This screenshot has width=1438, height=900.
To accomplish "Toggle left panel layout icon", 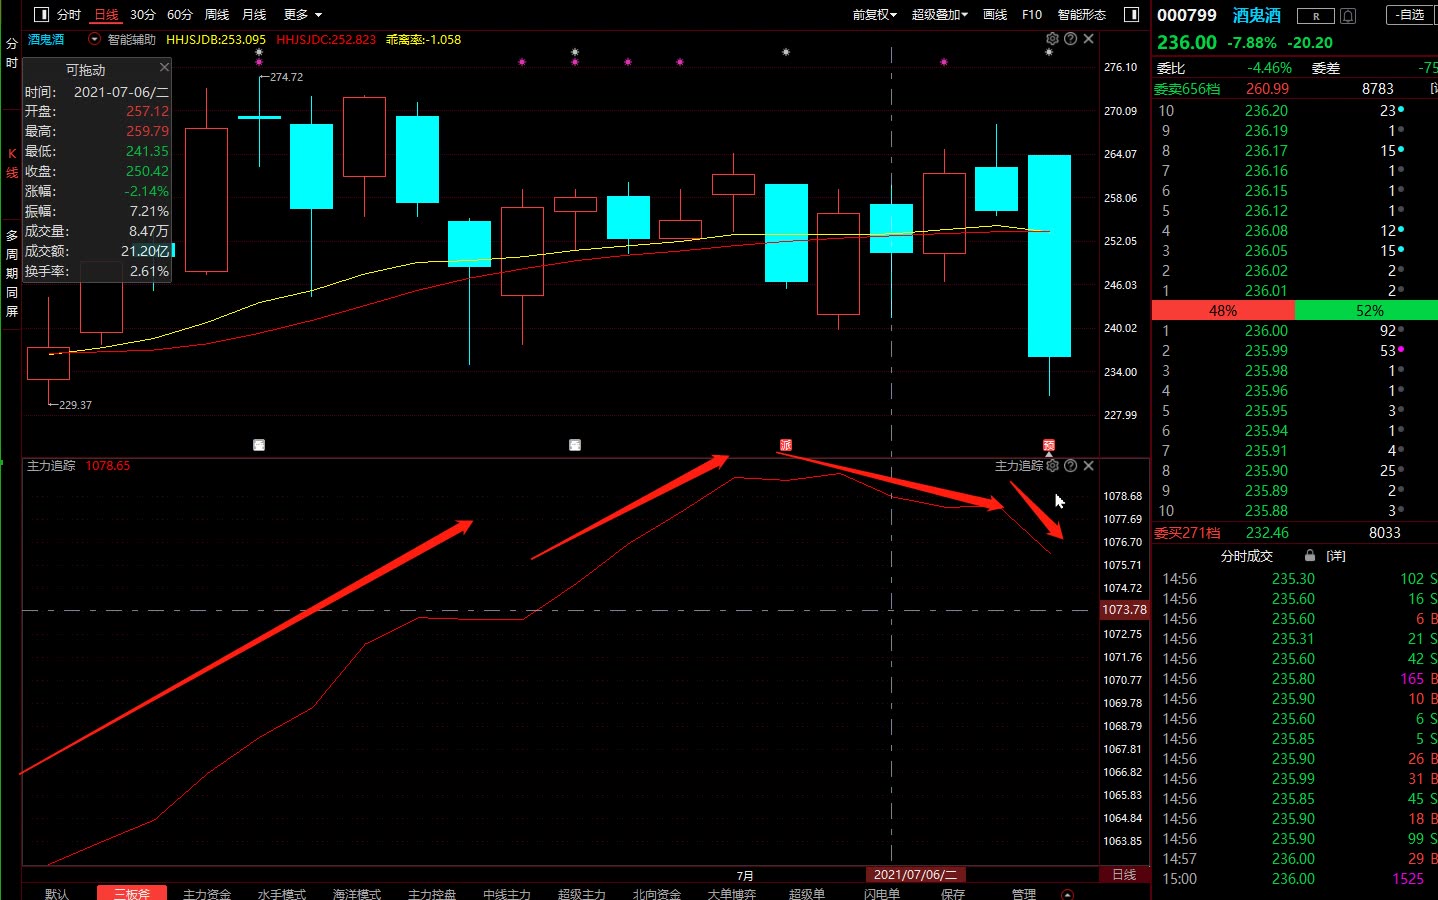I will 41,14.
